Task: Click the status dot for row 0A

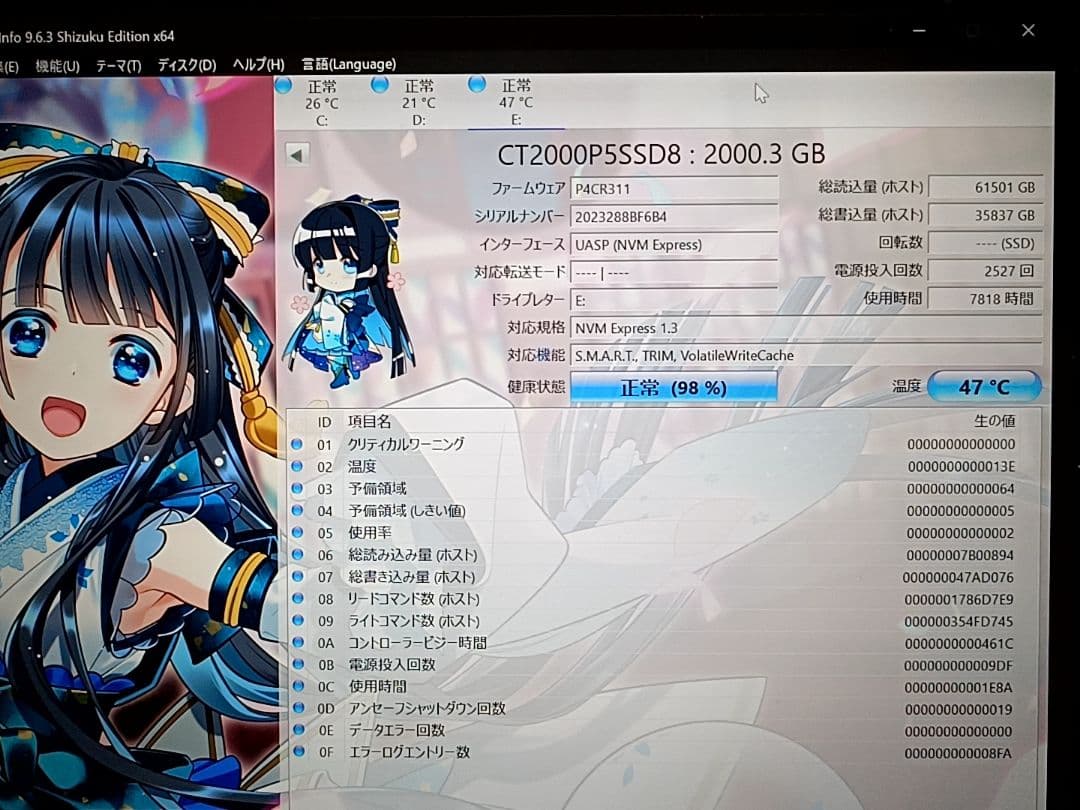Action: [x=298, y=642]
